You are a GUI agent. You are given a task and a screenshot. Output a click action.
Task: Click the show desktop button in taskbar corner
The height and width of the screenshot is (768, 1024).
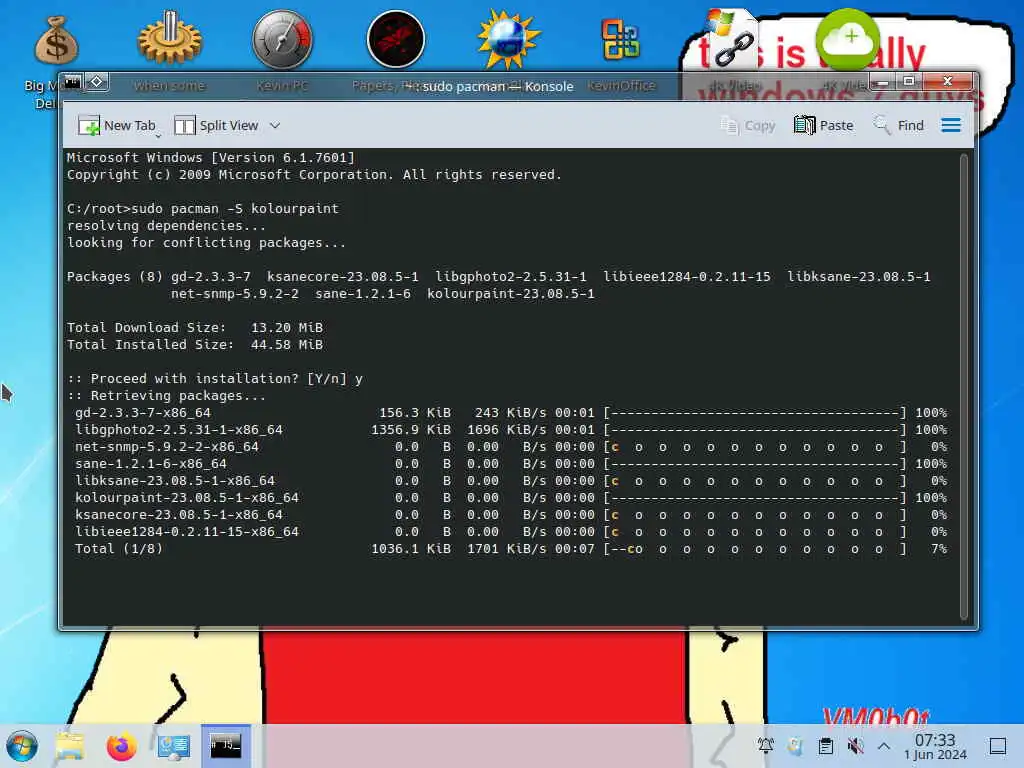click(x=998, y=746)
